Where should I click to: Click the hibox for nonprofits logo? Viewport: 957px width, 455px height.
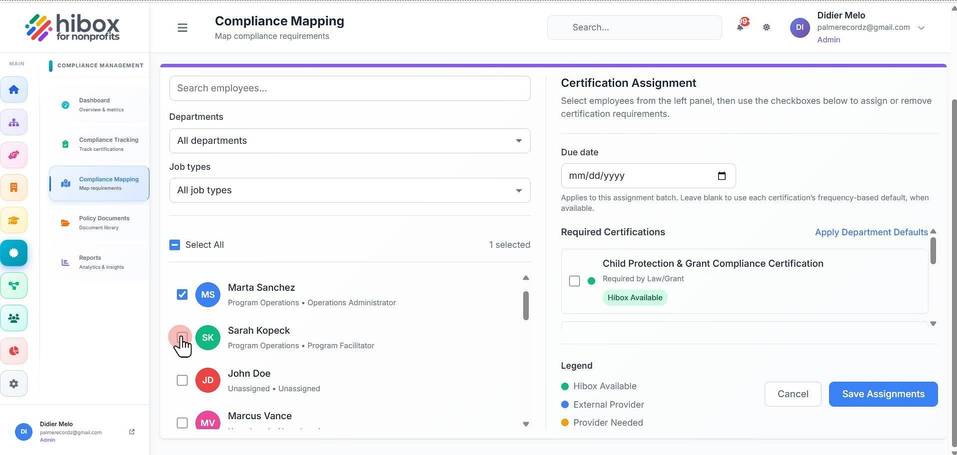tap(73, 28)
